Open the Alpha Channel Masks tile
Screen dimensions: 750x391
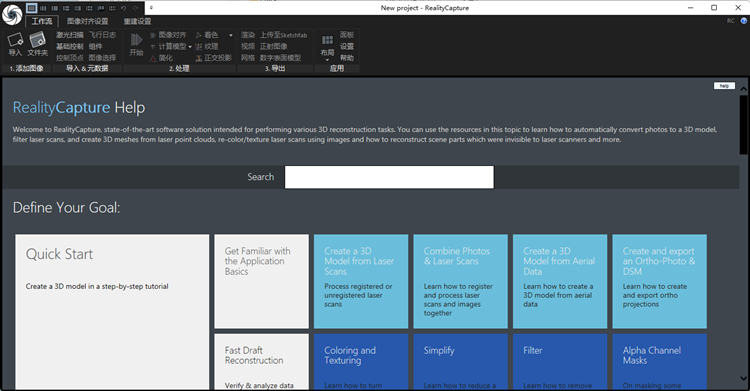[x=659, y=362]
